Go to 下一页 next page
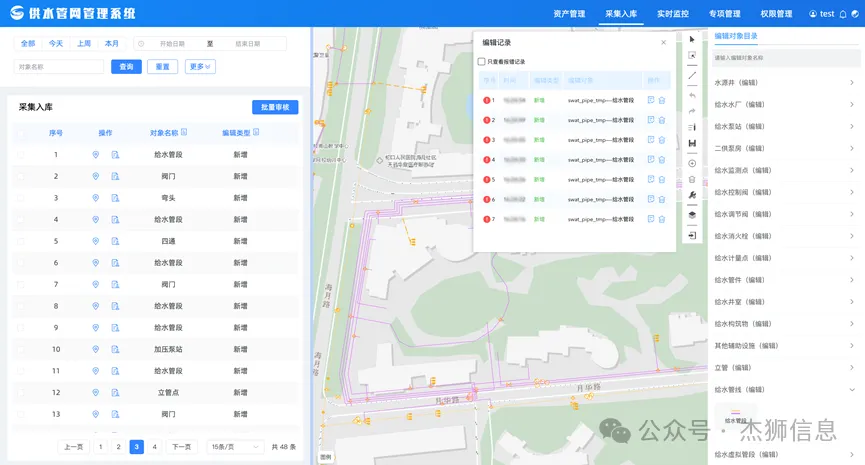The height and width of the screenshot is (465, 865). 181,447
